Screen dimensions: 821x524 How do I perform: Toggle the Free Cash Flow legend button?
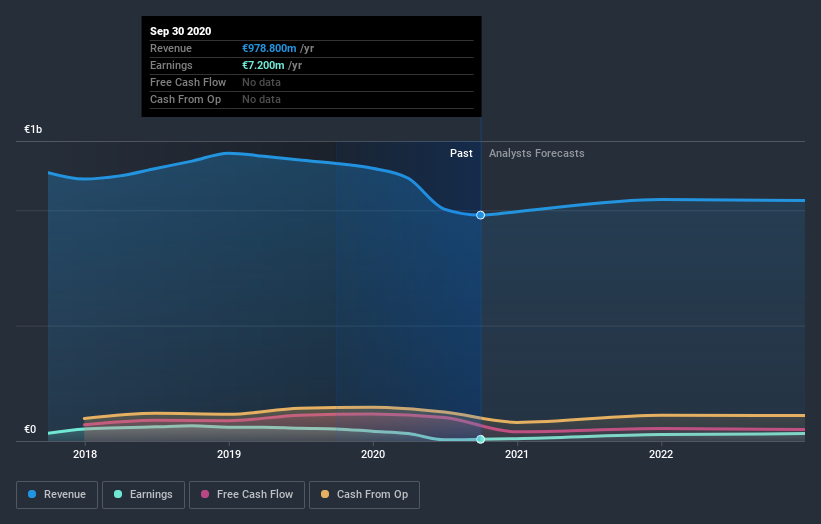247,495
